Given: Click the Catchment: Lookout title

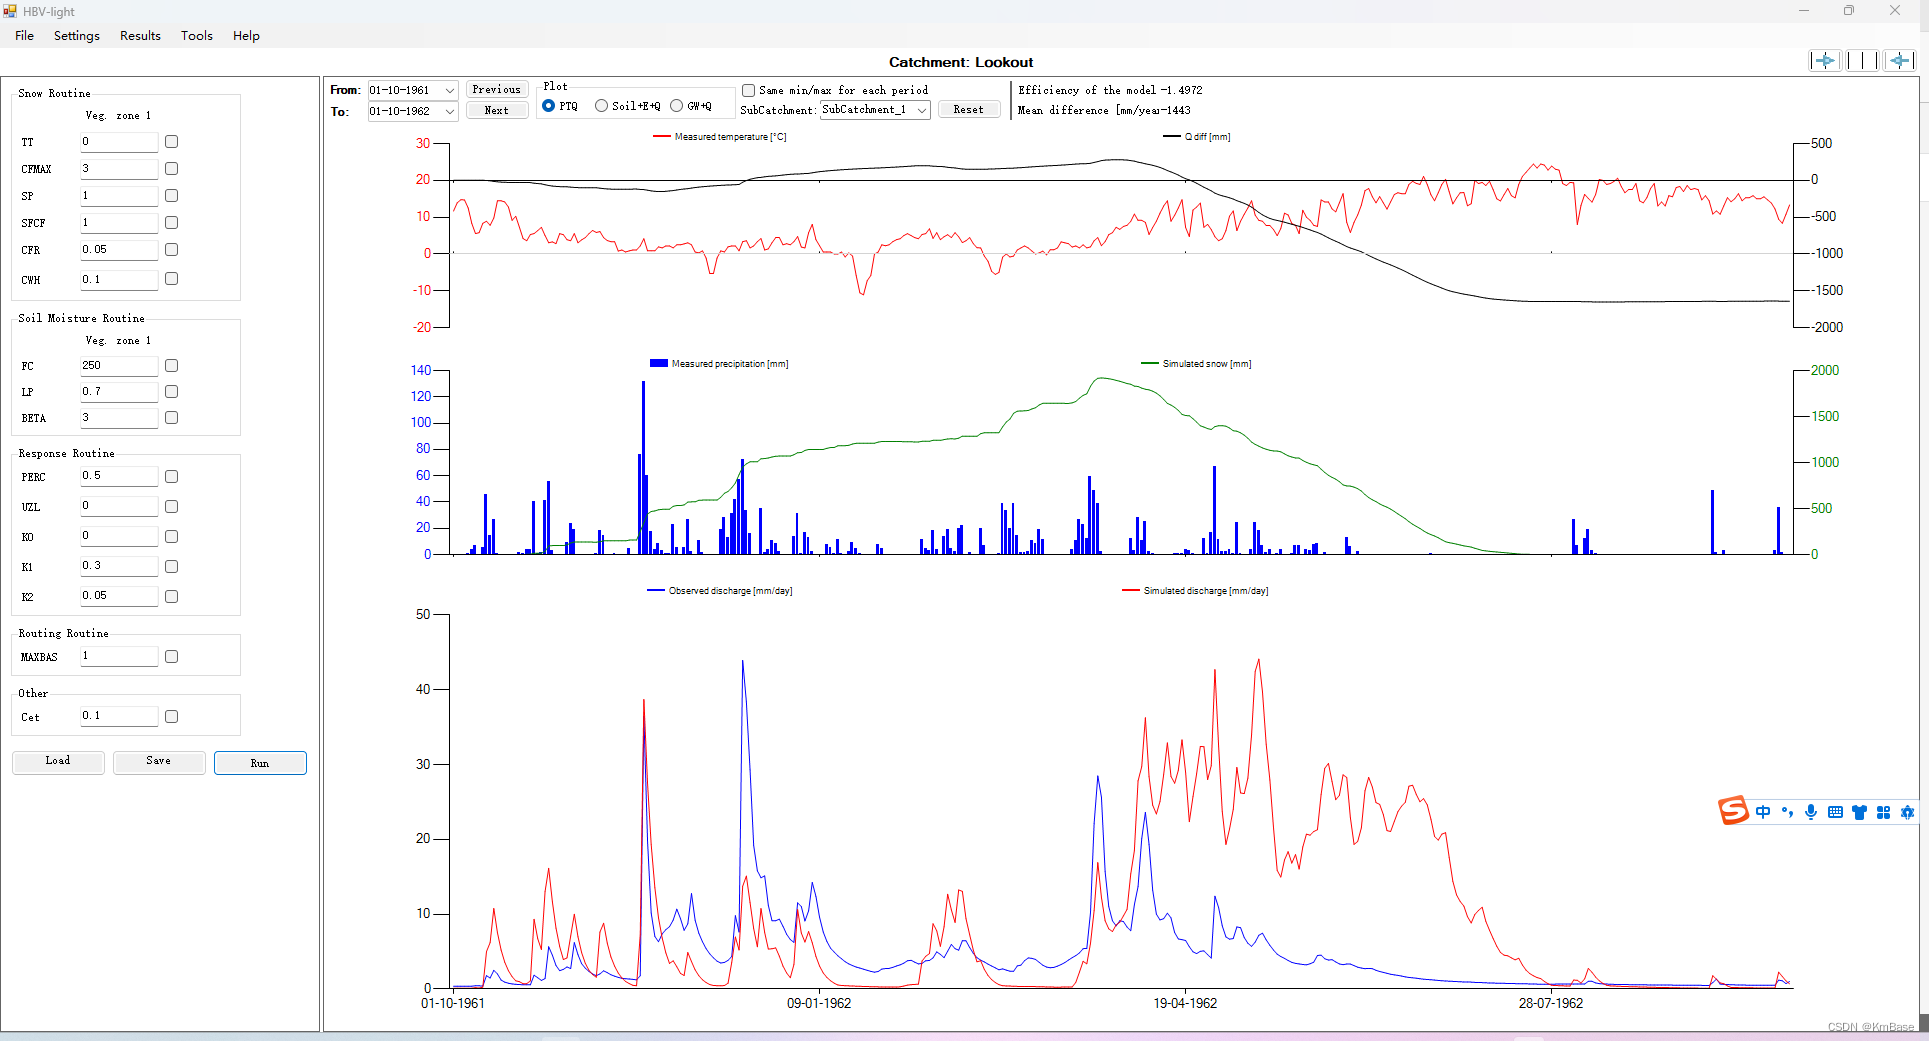Looking at the screenshot, I should click(x=961, y=62).
